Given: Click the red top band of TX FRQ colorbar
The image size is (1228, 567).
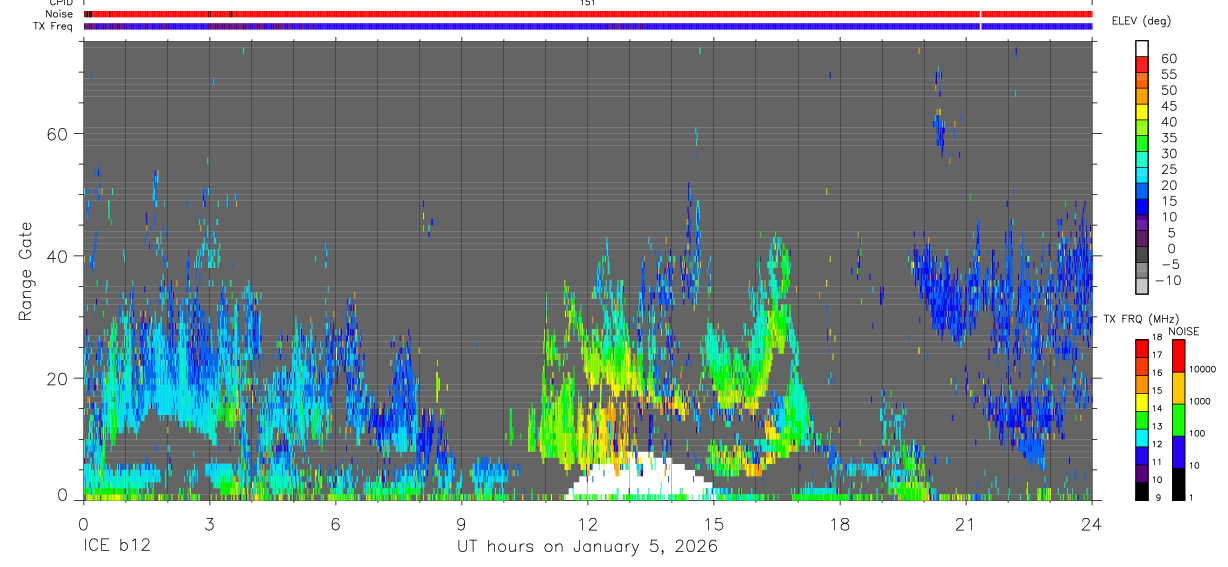Looking at the screenshot, I should 1142,348.
